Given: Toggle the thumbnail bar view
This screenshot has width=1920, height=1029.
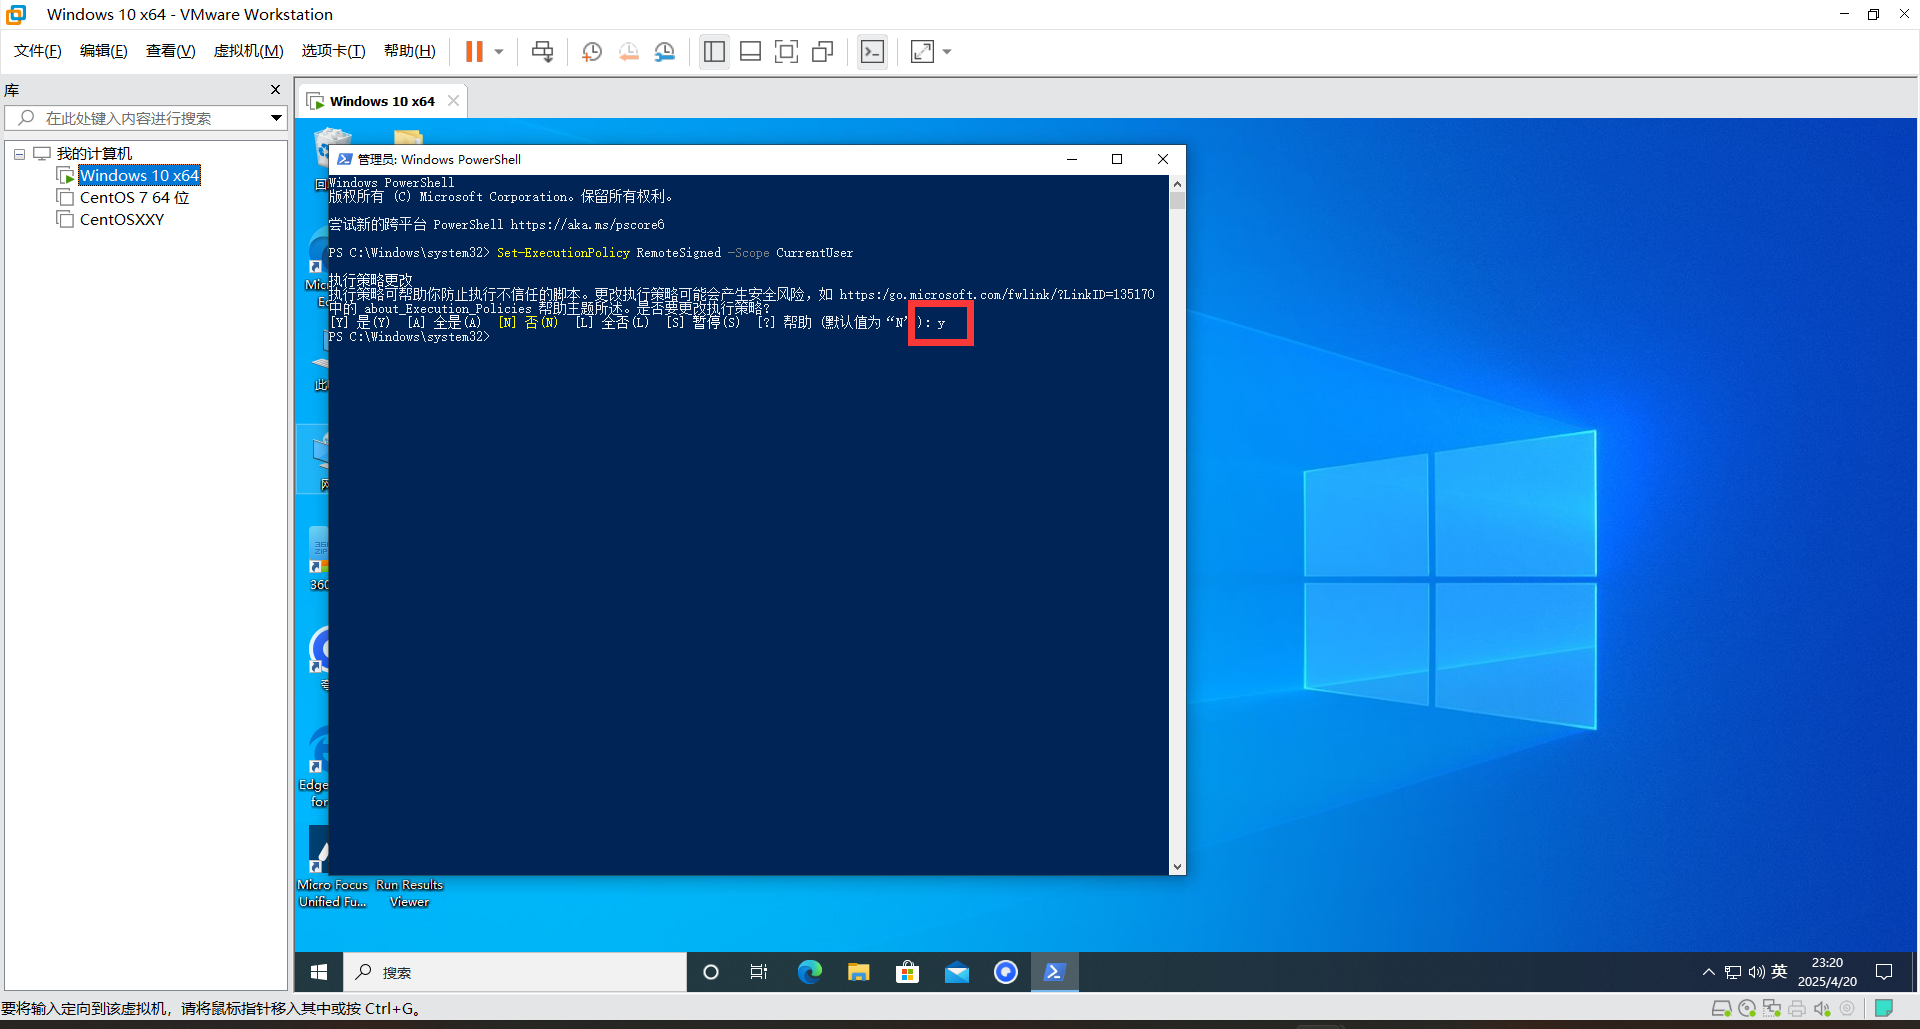Looking at the screenshot, I should coord(750,51).
